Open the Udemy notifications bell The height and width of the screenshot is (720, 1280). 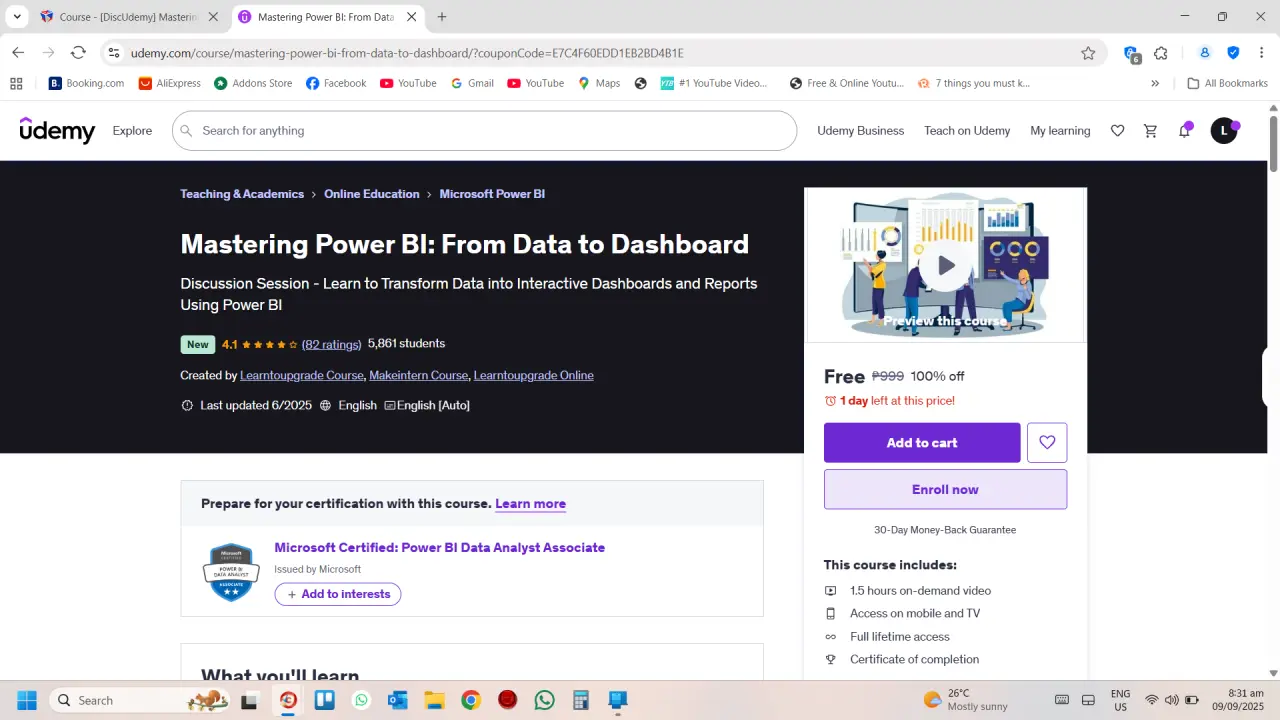tap(1185, 131)
